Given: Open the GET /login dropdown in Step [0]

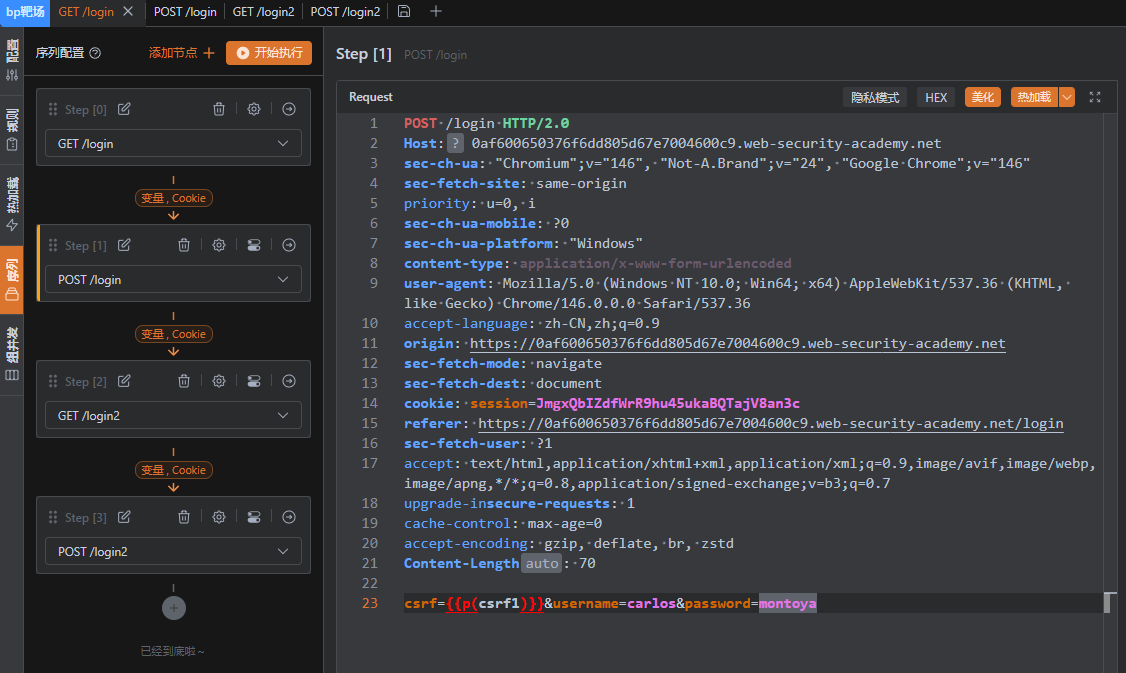Looking at the screenshot, I should tap(173, 144).
